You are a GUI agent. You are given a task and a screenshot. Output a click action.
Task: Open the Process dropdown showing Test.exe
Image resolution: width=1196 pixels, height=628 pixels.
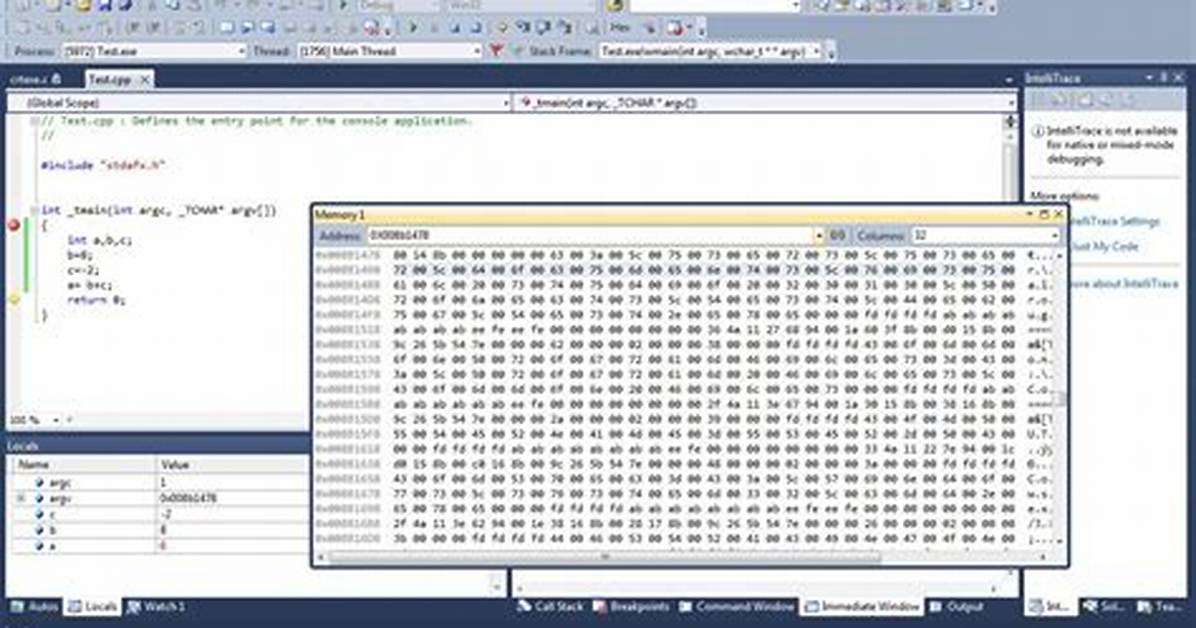tap(155, 51)
